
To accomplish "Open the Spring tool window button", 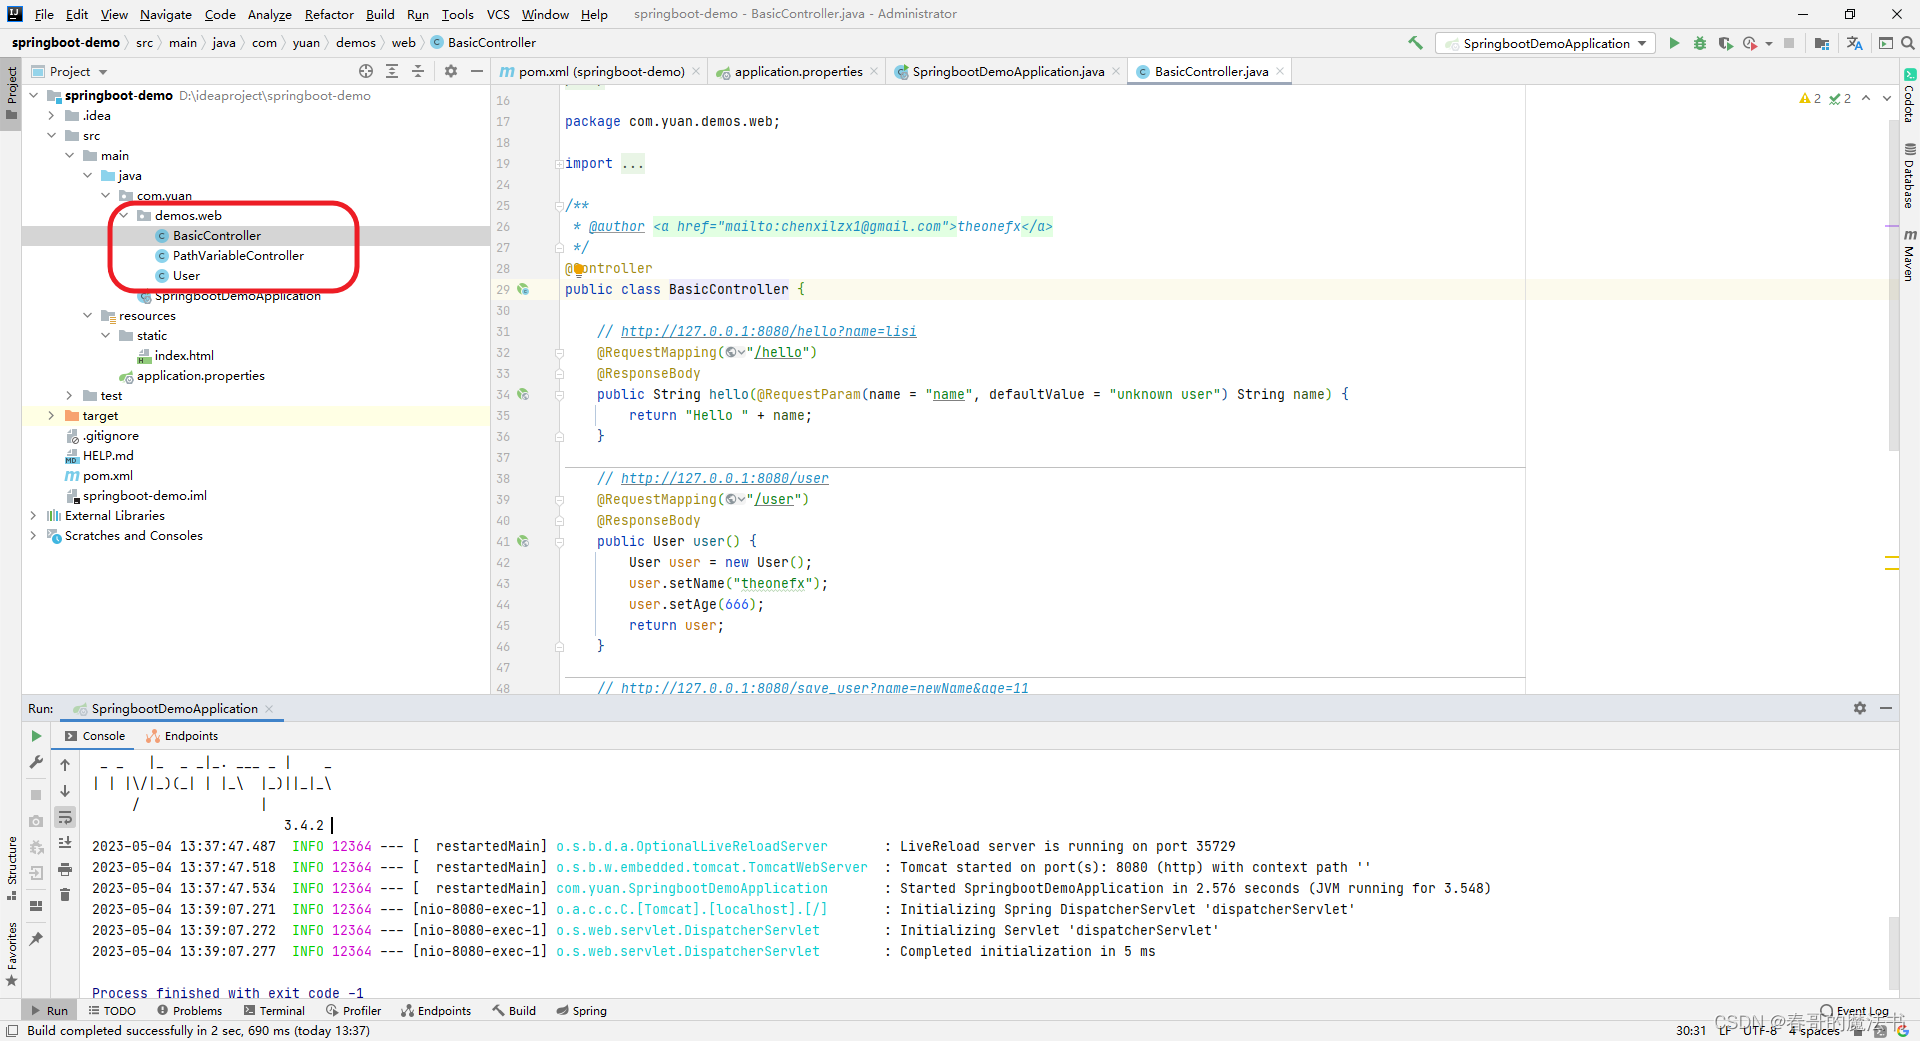I will tap(581, 1011).
